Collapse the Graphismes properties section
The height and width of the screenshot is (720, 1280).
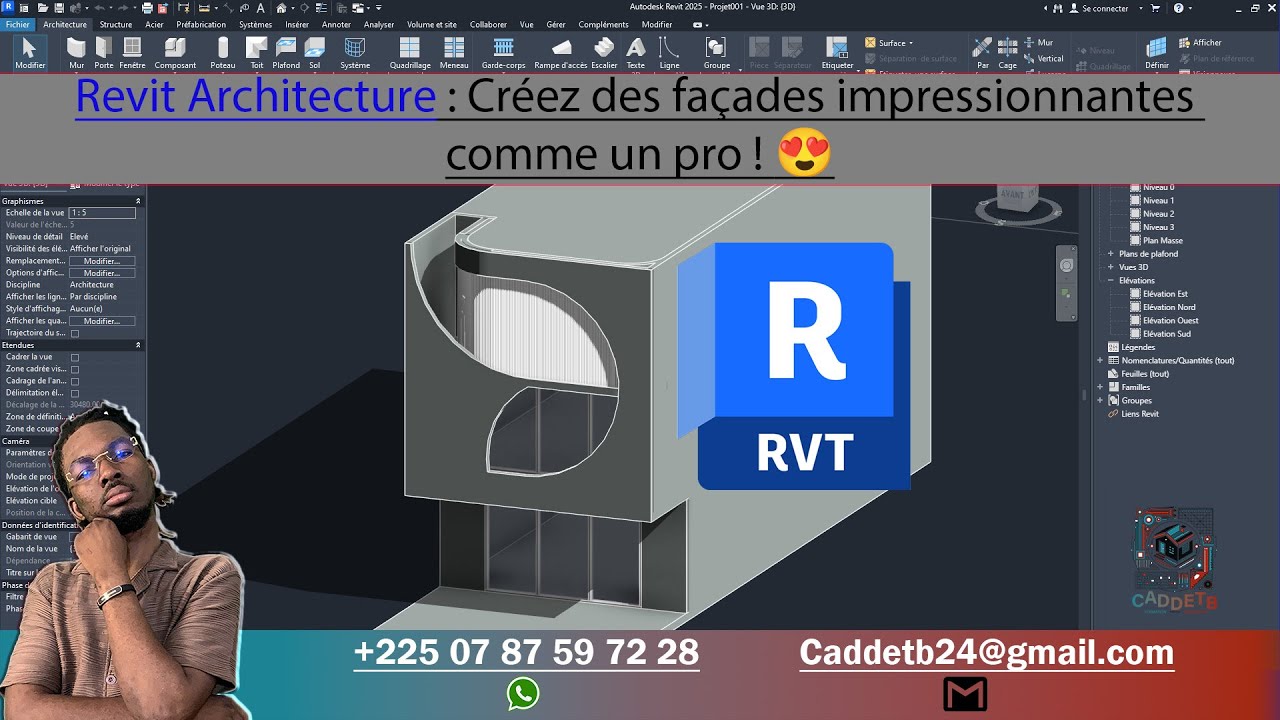click(138, 201)
